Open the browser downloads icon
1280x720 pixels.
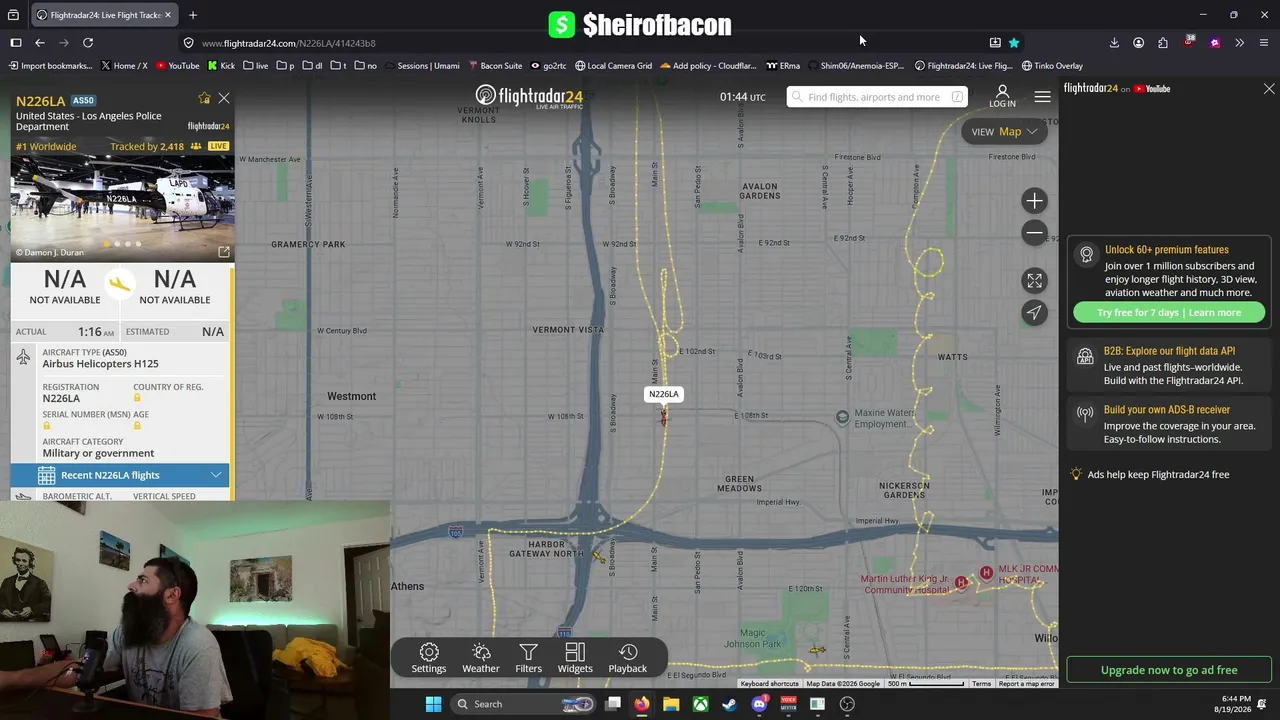click(1114, 43)
